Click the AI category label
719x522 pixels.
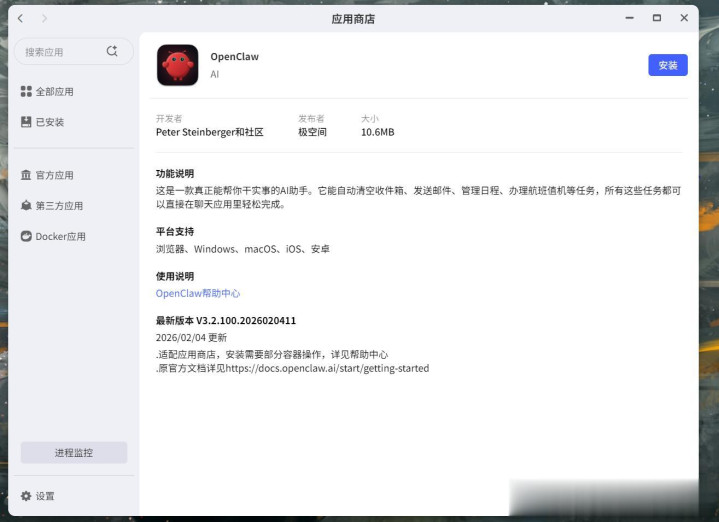point(215,74)
